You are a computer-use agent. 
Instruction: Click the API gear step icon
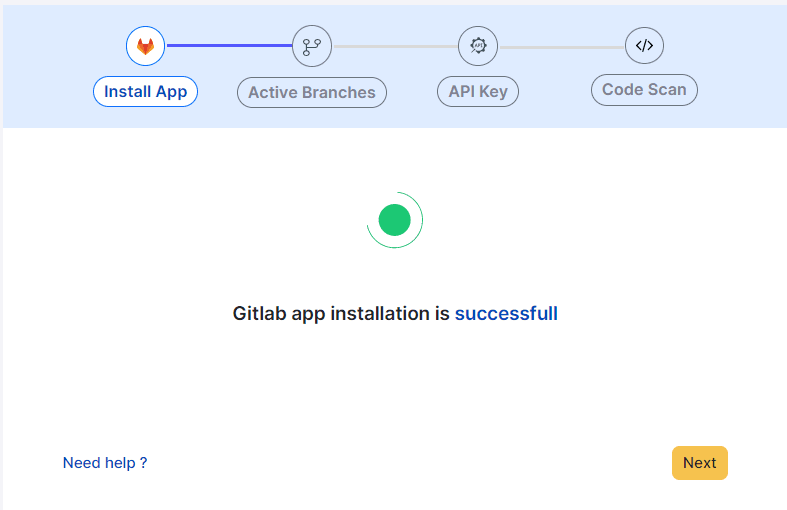click(478, 46)
